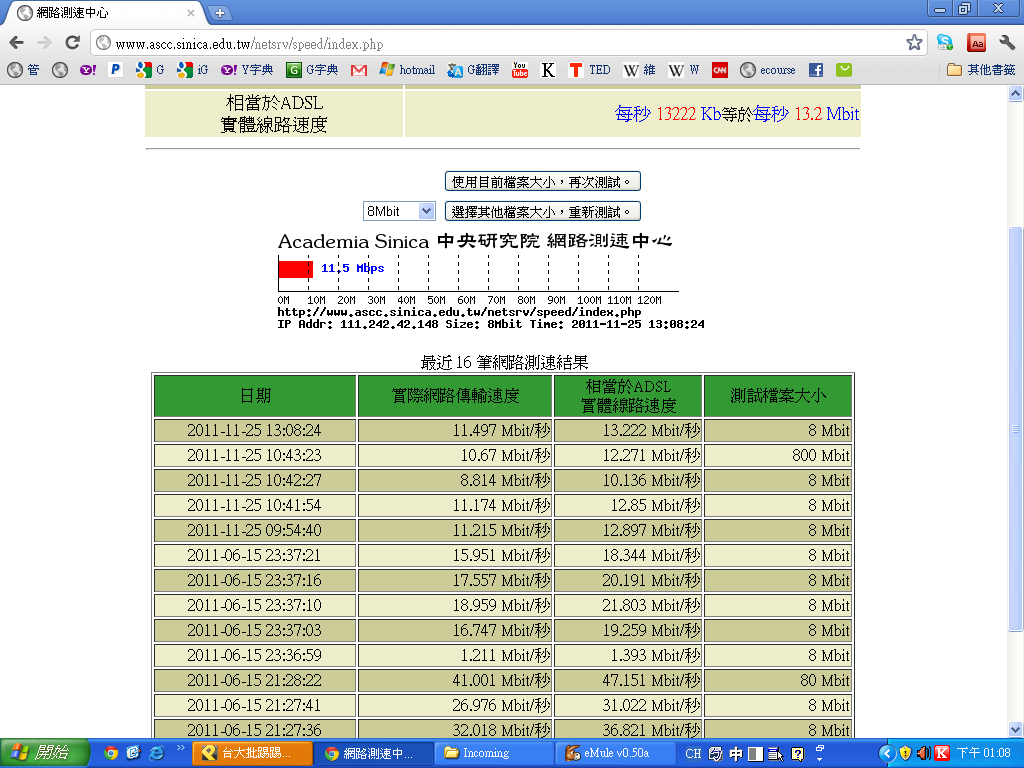The height and width of the screenshot is (768, 1024).
Task: Open a new browser tab
Action: click(220, 13)
